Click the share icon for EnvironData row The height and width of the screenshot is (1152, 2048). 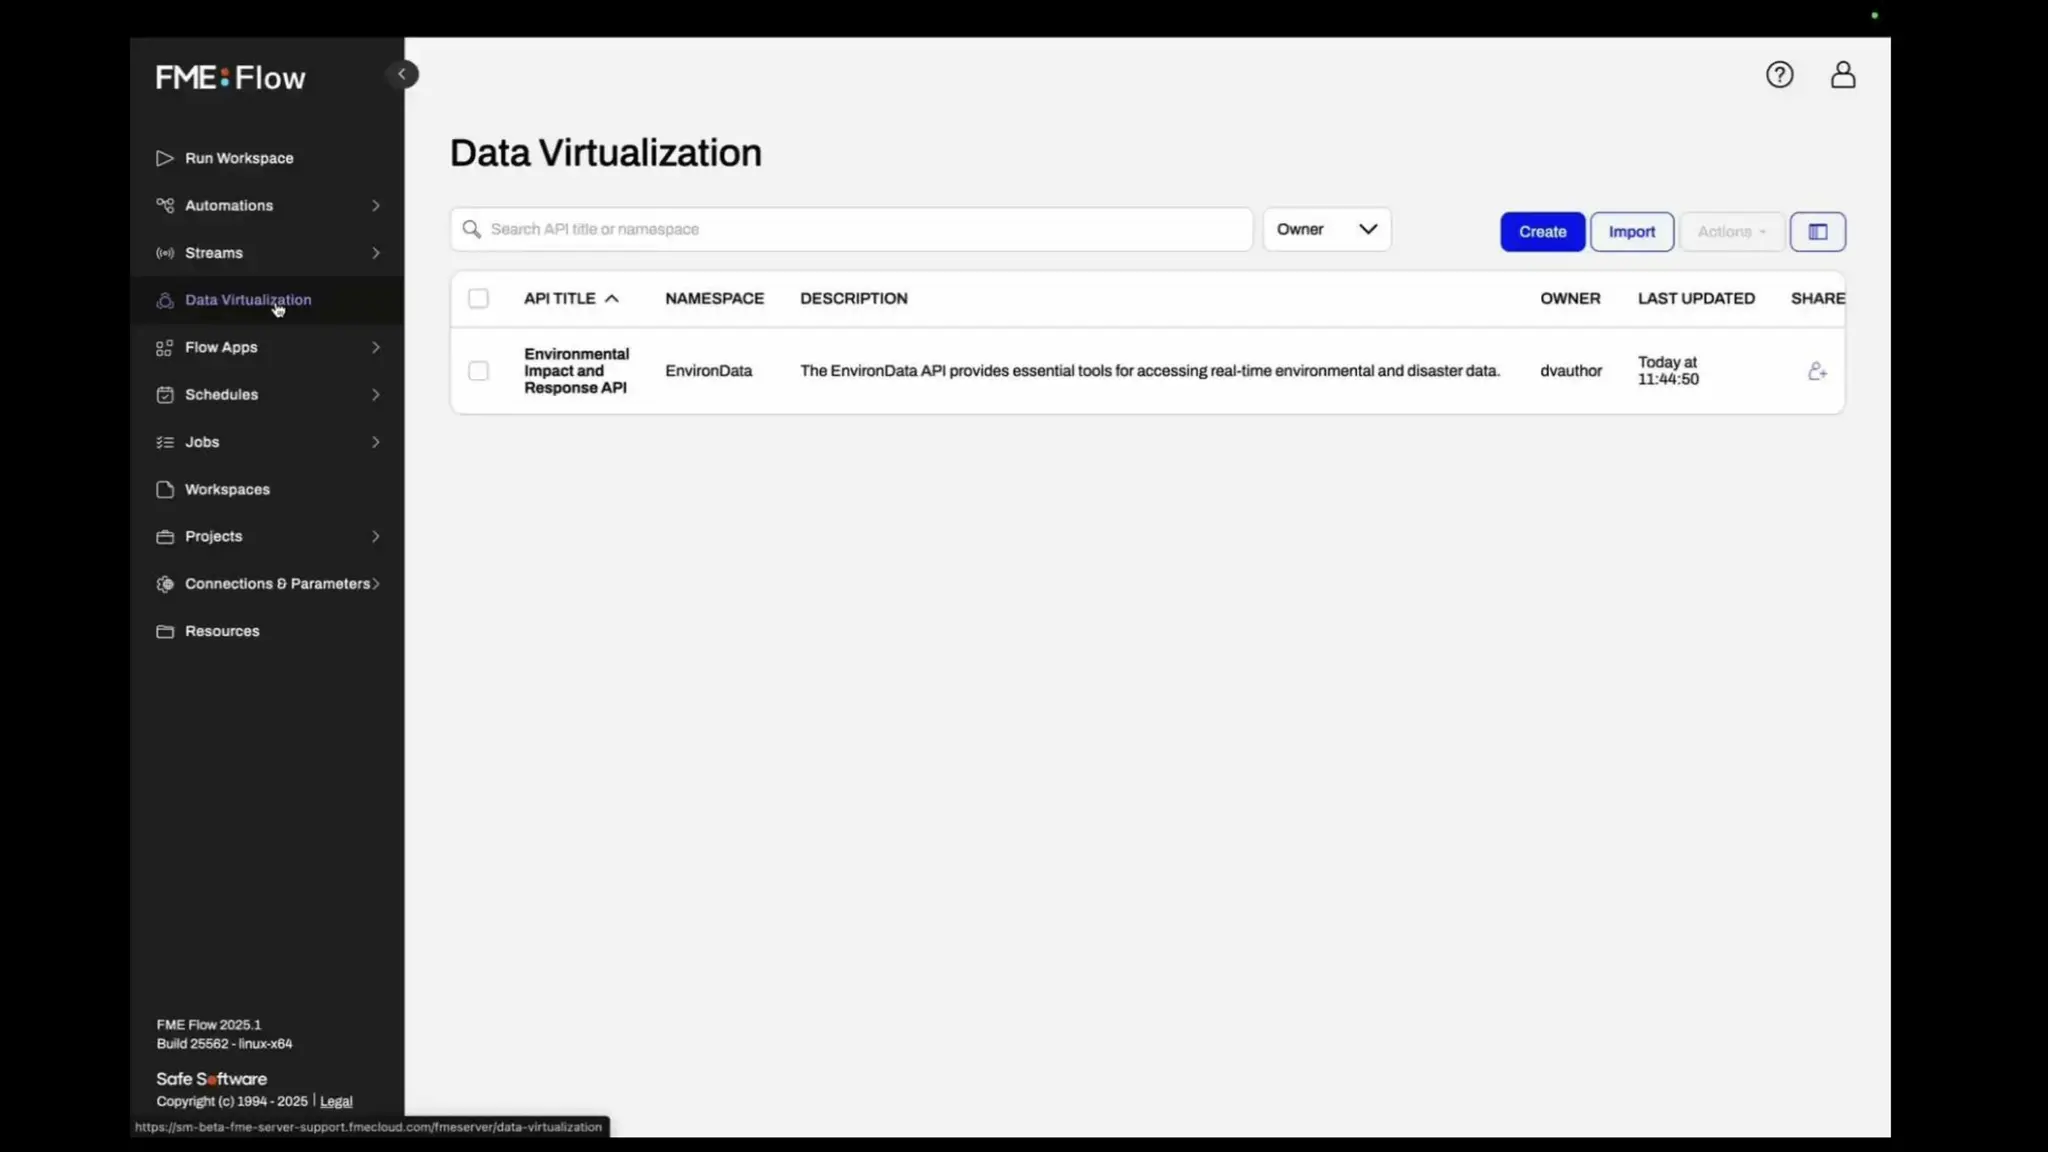[1817, 371]
